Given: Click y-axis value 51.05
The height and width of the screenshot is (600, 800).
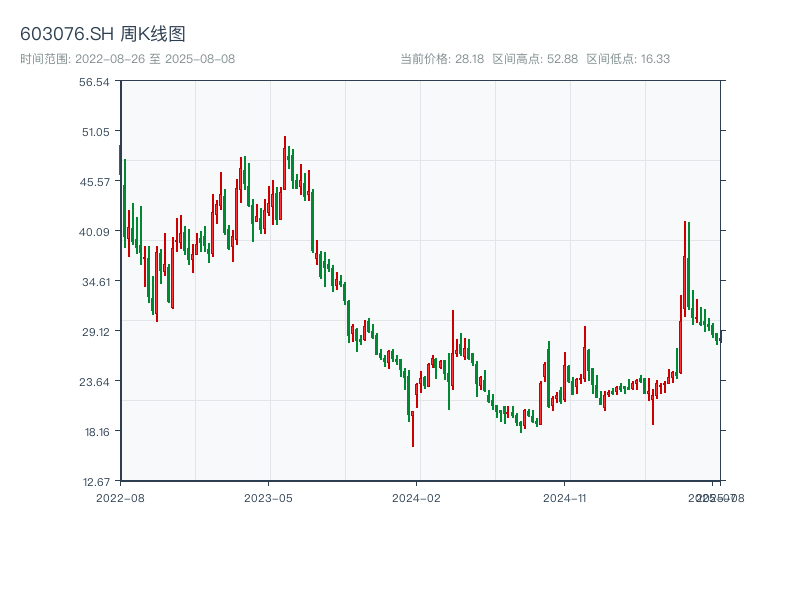Looking at the screenshot, I should point(96,132).
